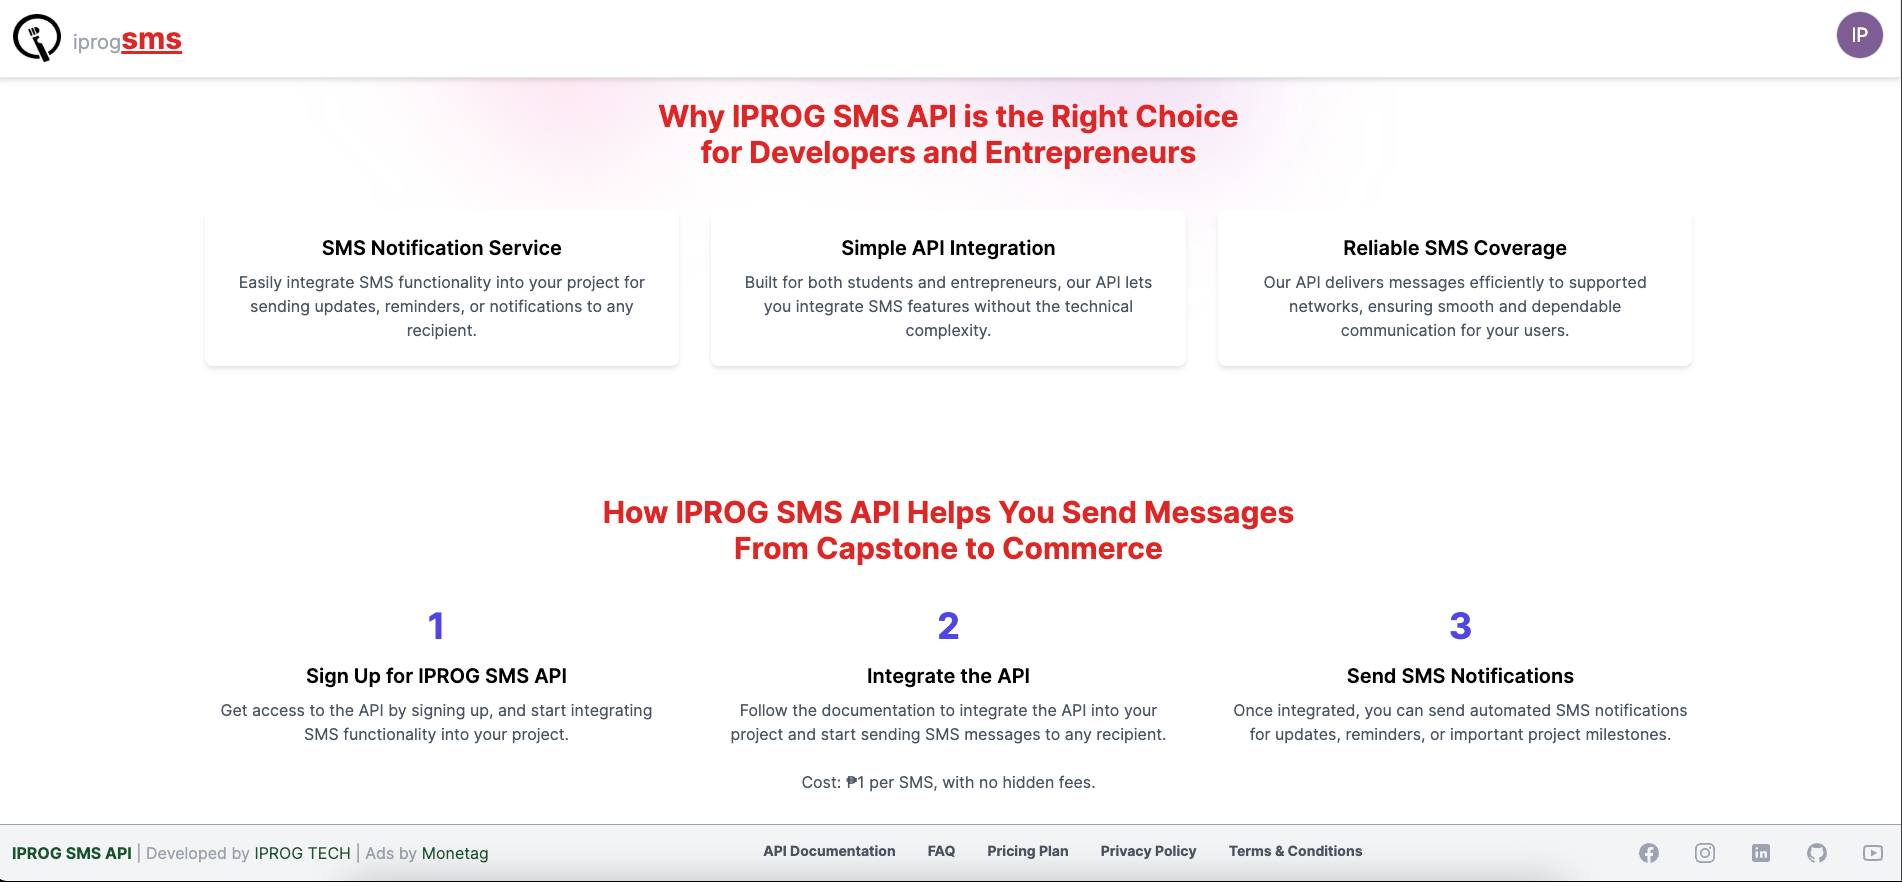Click the How IPROG SMS API Helps headline

[x=948, y=530]
